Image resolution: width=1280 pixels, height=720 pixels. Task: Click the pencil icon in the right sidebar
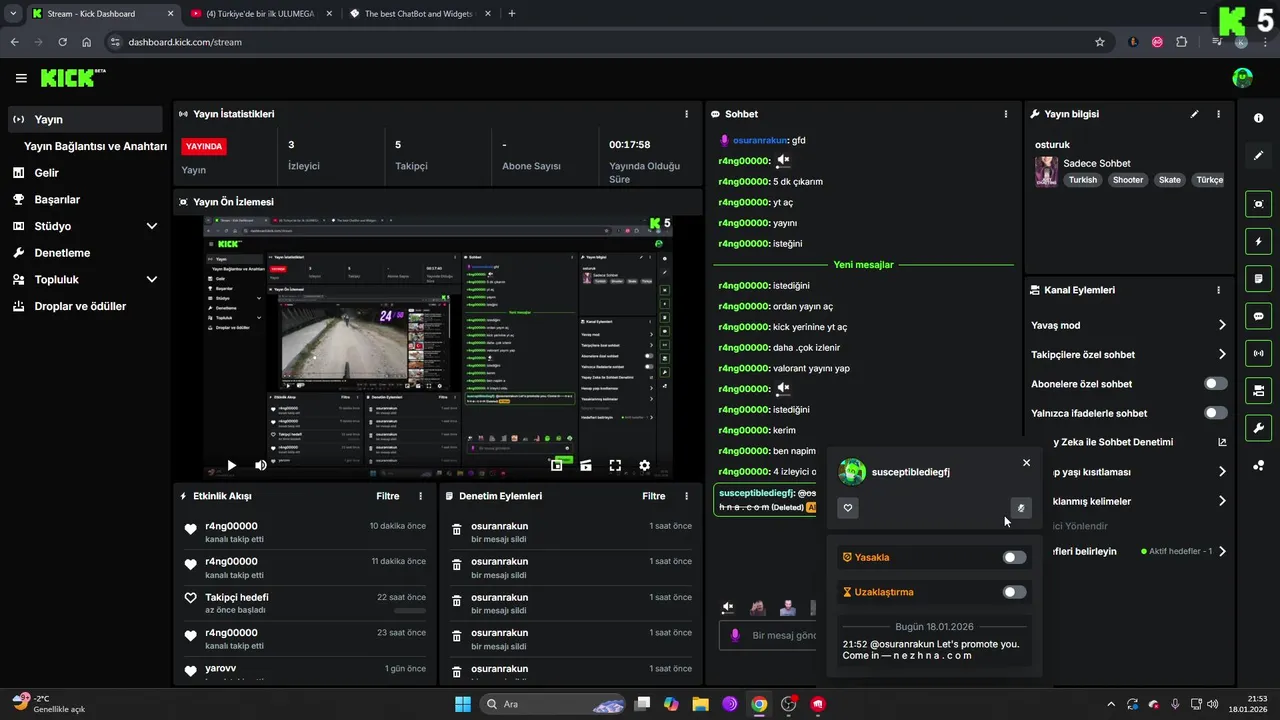coord(1258,155)
